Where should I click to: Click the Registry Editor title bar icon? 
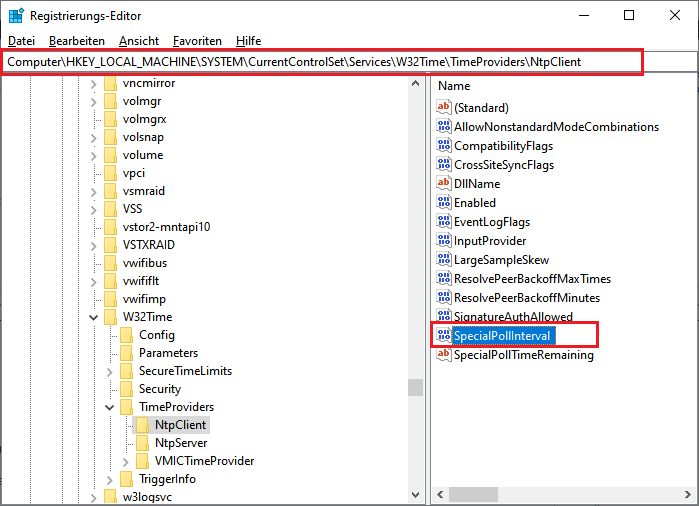17,16
